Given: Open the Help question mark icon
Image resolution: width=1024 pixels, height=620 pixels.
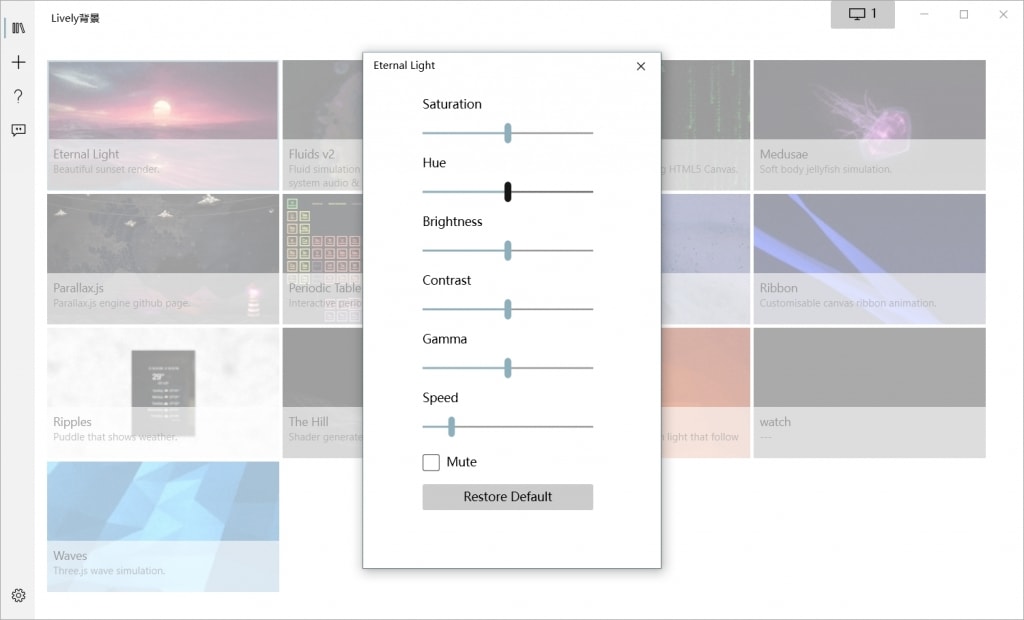Looking at the screenshot, I should point(18,96).
